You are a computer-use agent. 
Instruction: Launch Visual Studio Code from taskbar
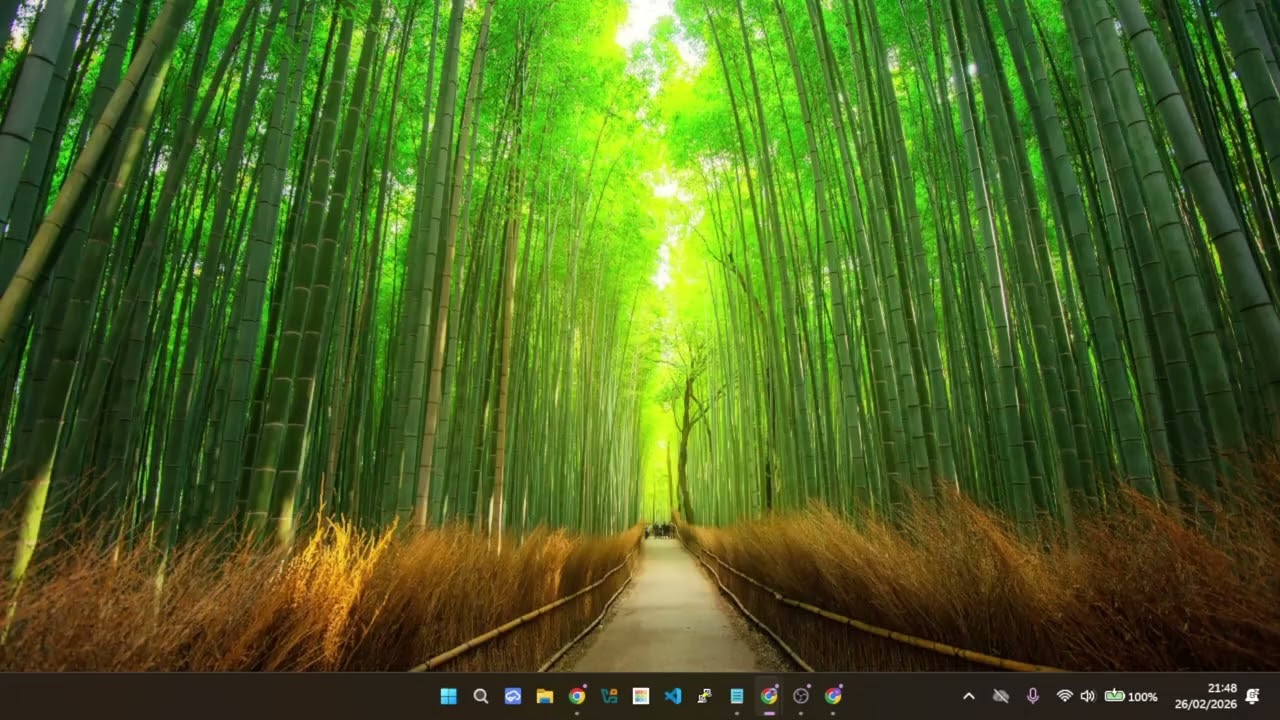click(673, 696)
